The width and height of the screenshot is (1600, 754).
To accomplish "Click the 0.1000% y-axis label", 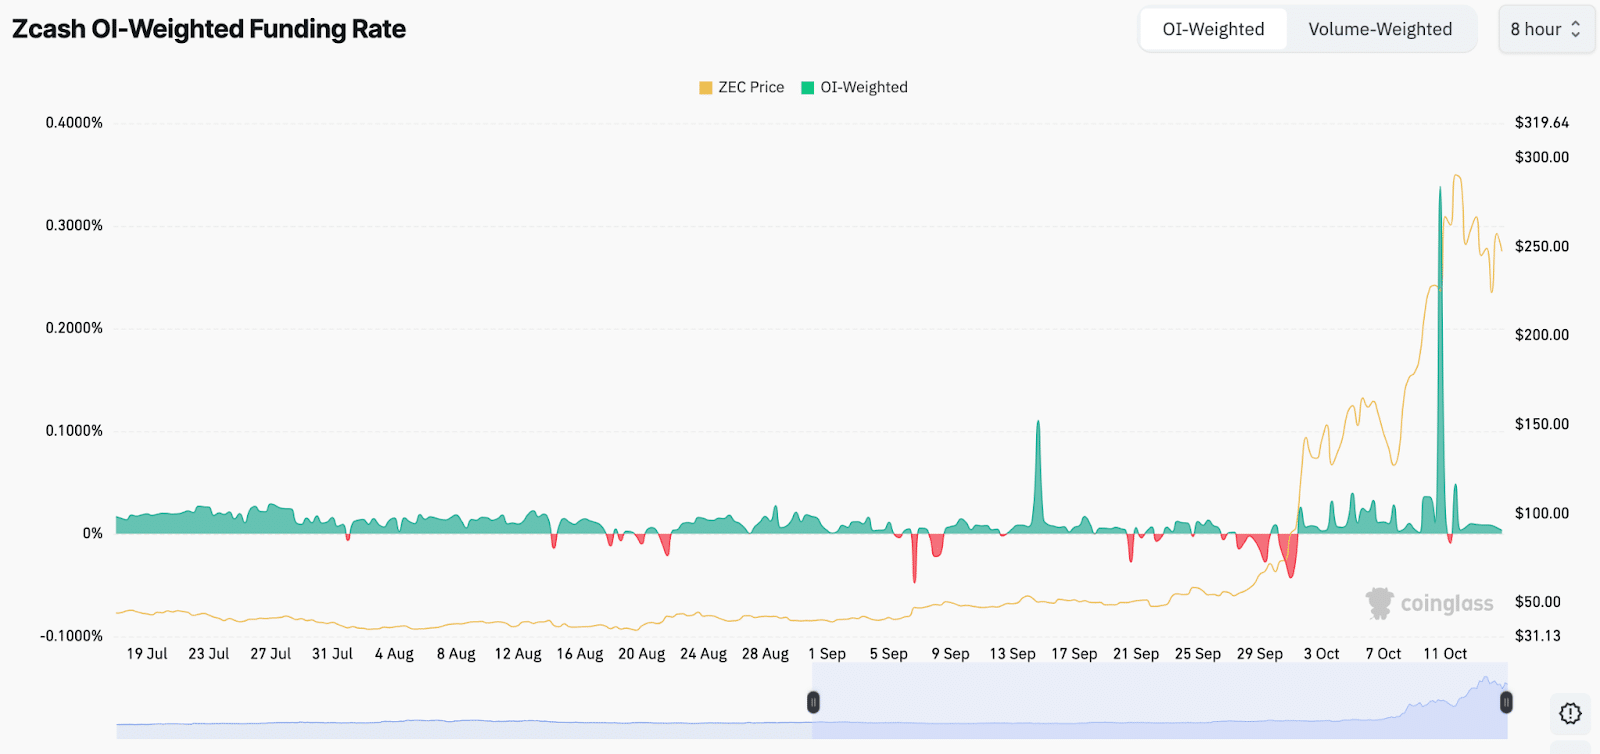I will 74,431.
